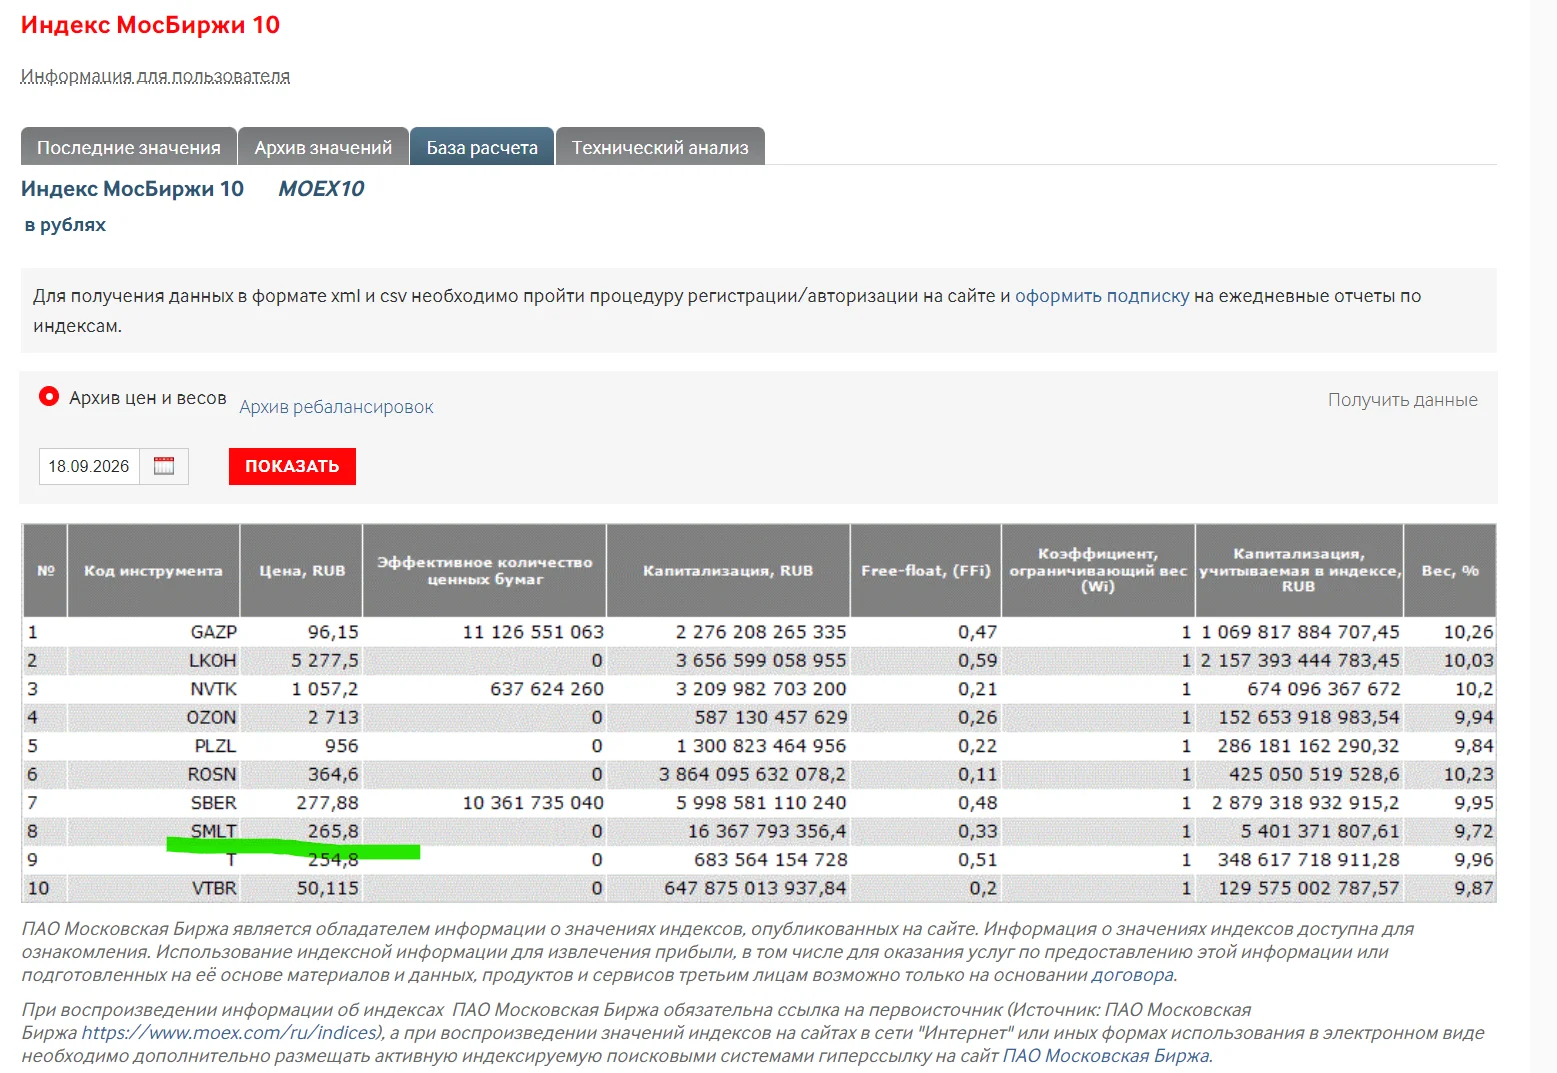
Task: Click the LKOH price value 5 277,5
Action: (325, 660)
